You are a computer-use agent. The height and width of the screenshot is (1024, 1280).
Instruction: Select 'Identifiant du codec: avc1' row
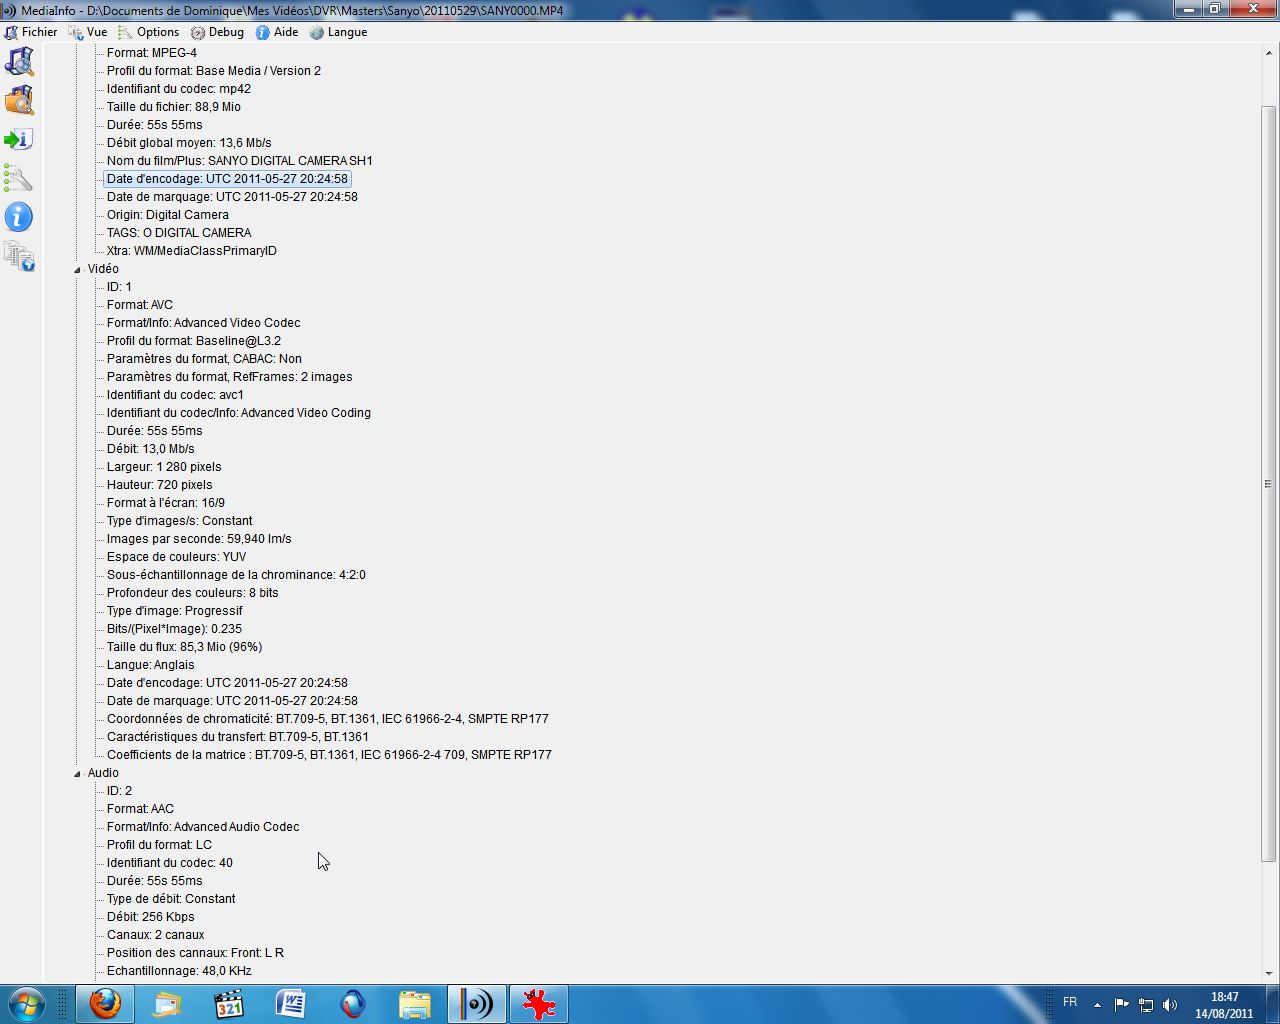pos(175,395)
